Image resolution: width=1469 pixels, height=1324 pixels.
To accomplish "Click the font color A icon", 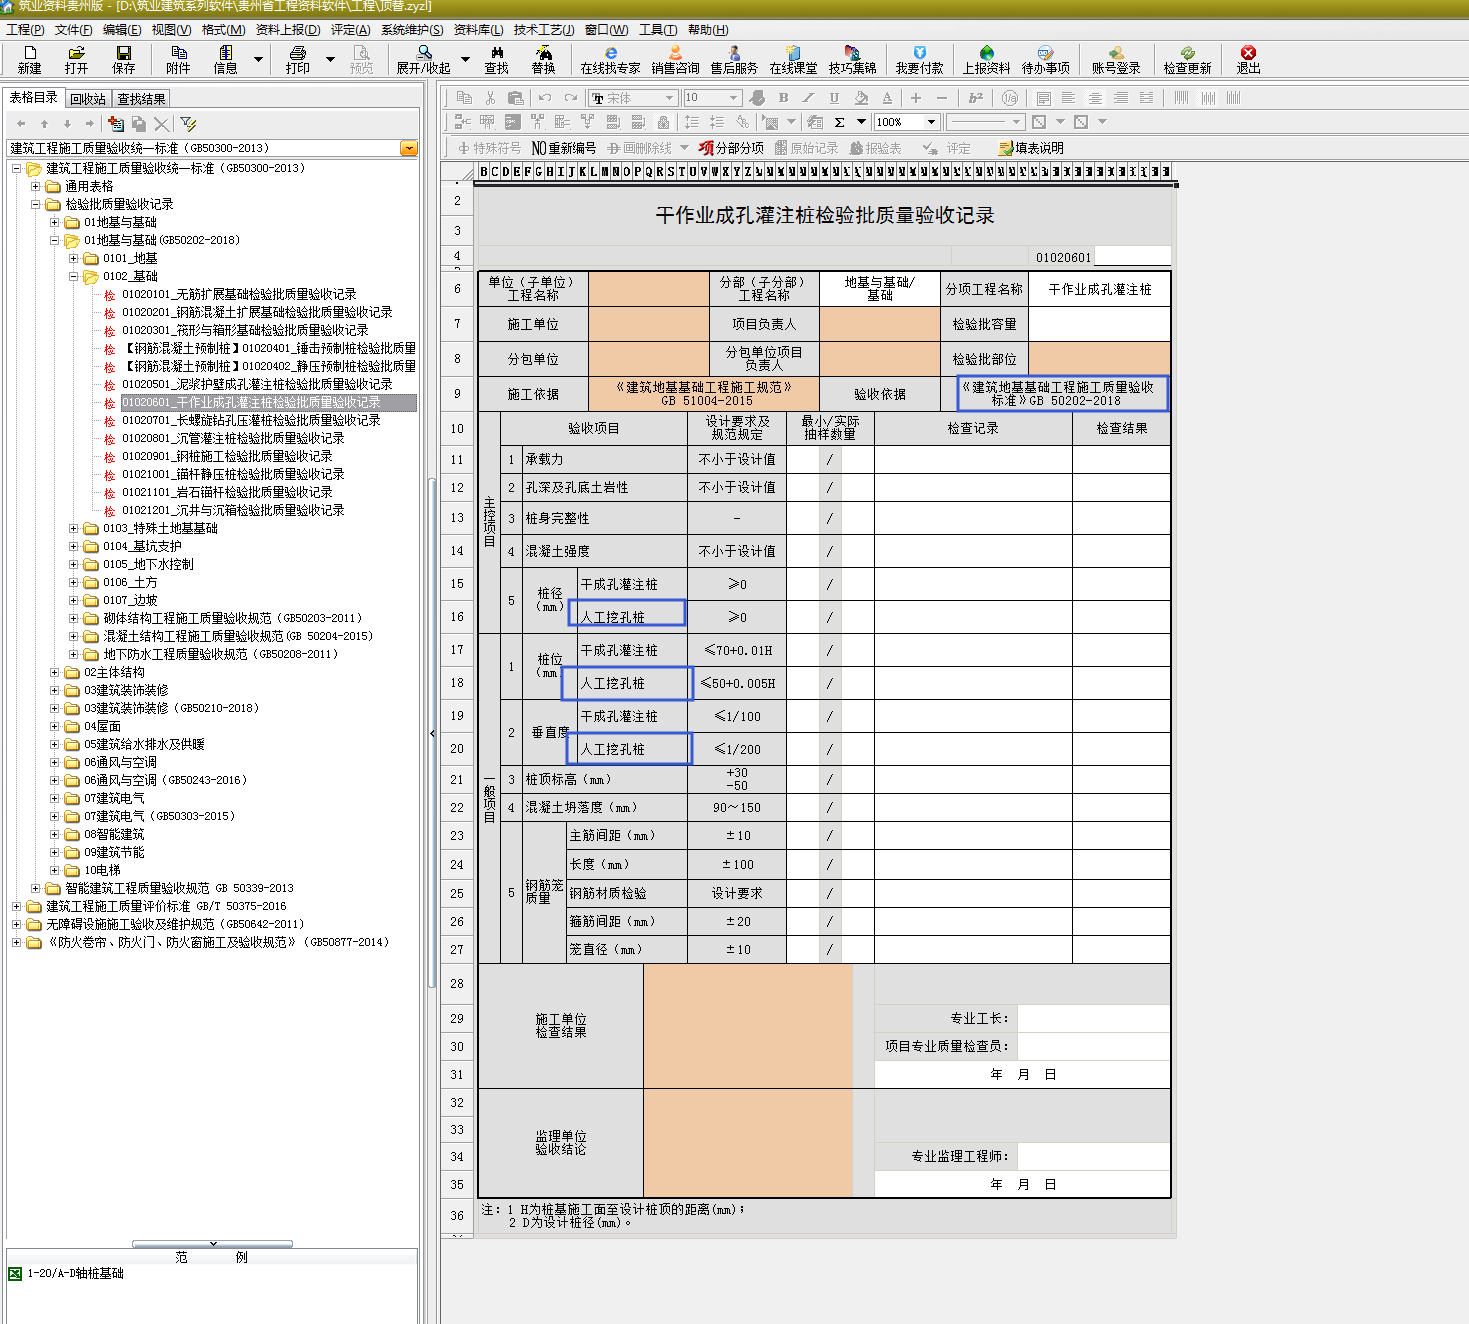I will 887,98.
